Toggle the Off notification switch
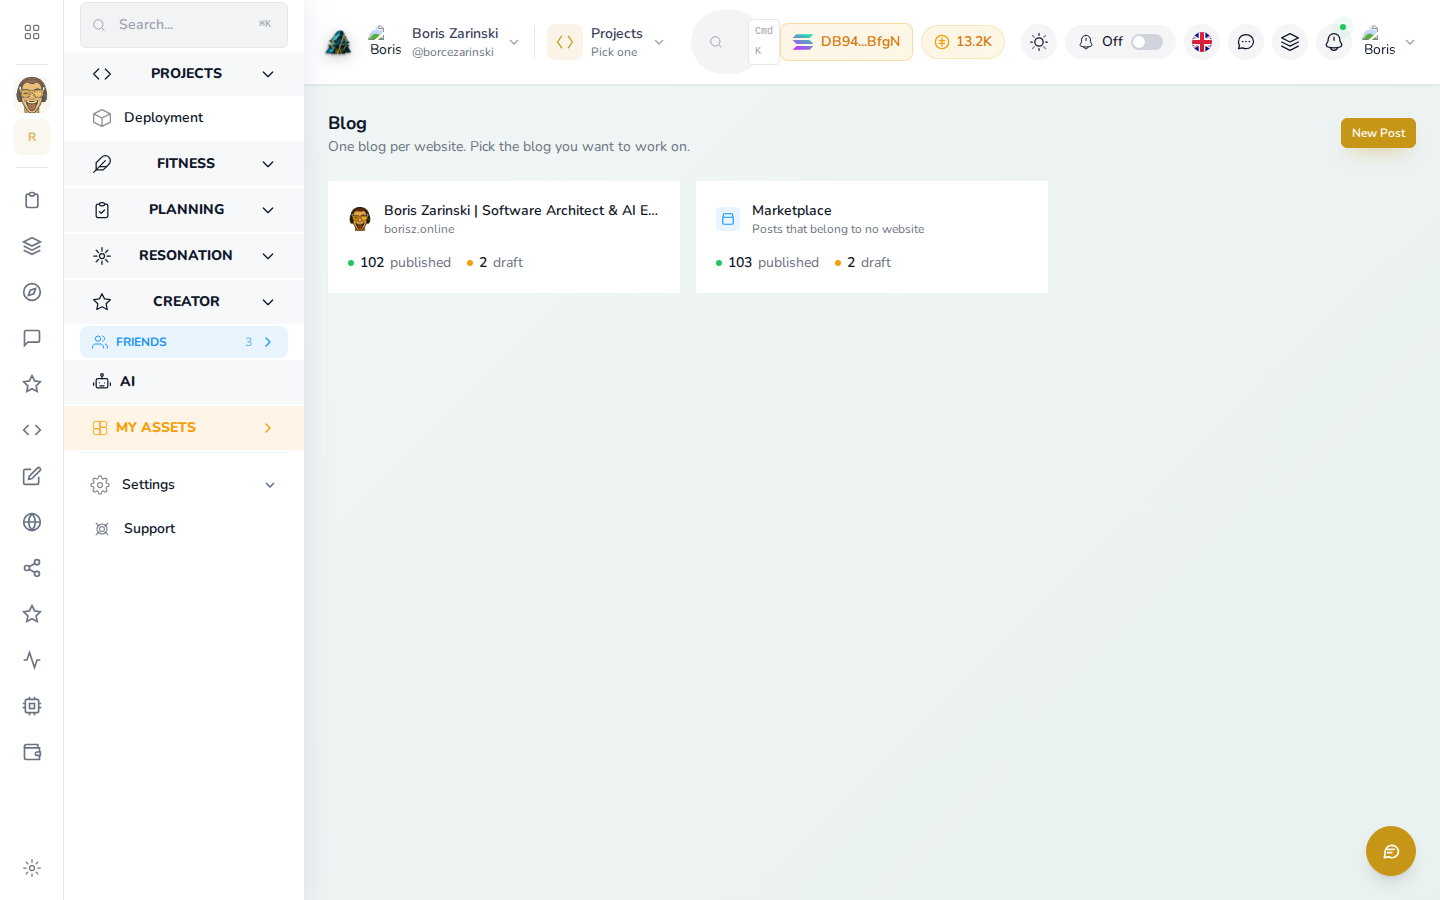This screenshot has height=900, width=1440. [x=1147, y=42]
